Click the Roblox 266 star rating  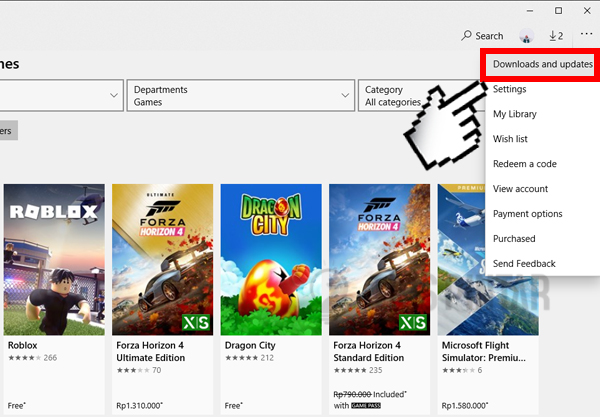[33, 358]
